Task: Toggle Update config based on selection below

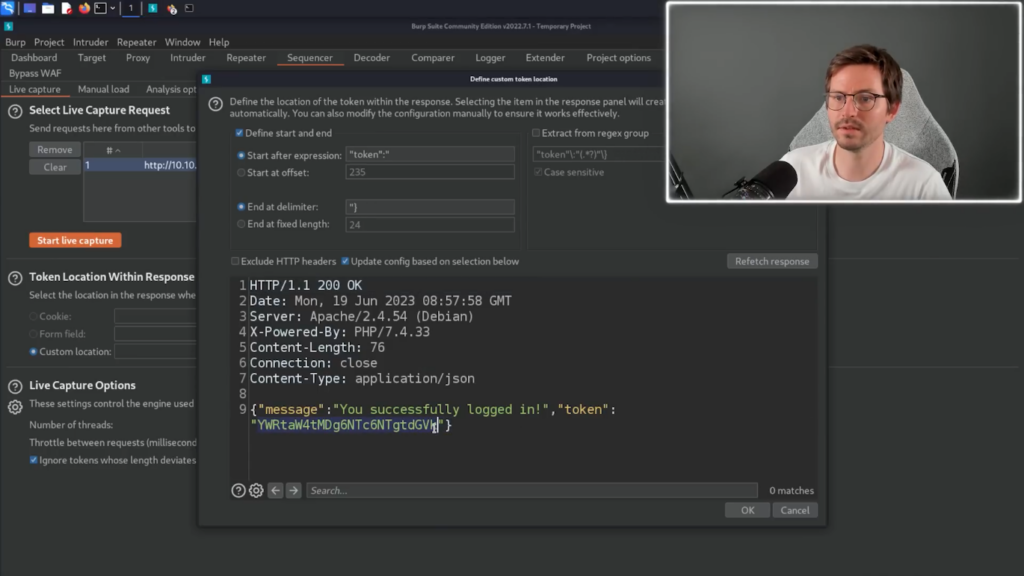Action: click(x=345, y=261)
